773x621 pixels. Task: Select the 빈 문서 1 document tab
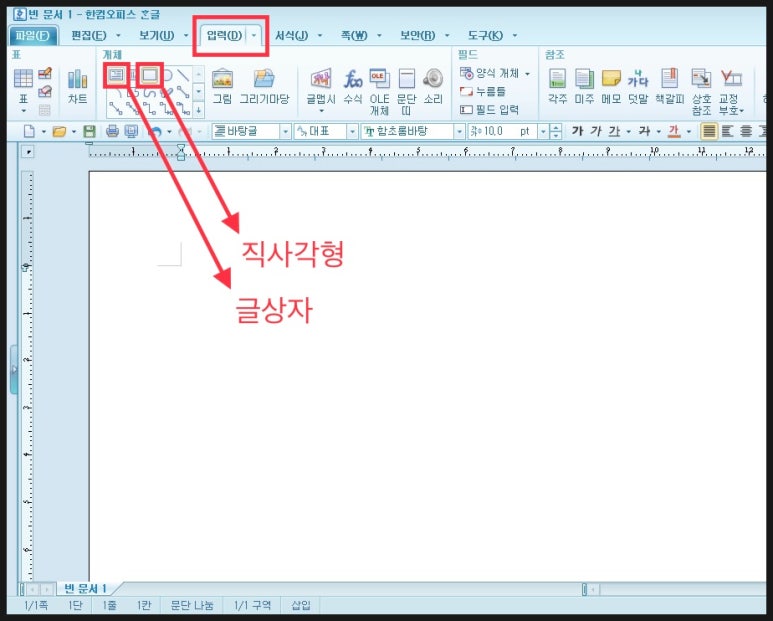(x=85, y=588)
